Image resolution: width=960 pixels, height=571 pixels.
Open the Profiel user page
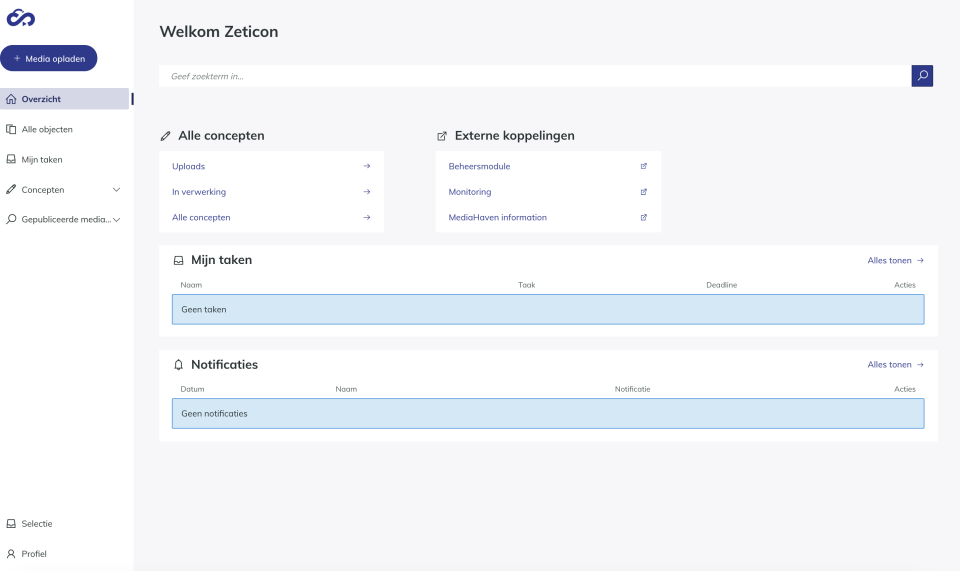pos(34,553)
